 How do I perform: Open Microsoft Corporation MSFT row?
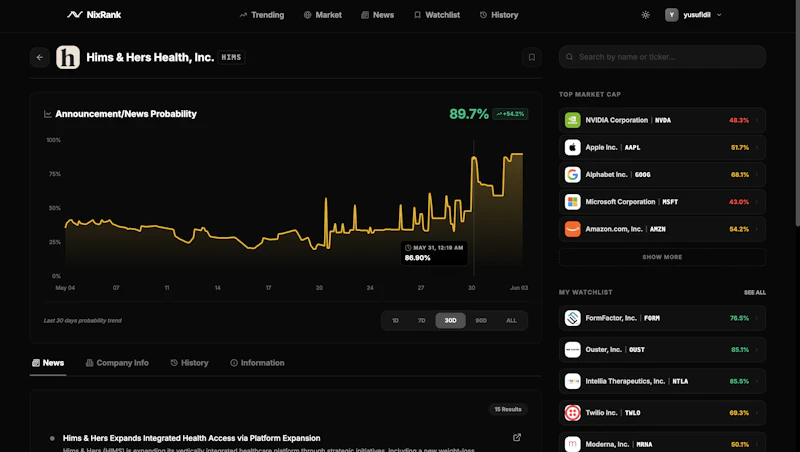(x=662, y=202)
